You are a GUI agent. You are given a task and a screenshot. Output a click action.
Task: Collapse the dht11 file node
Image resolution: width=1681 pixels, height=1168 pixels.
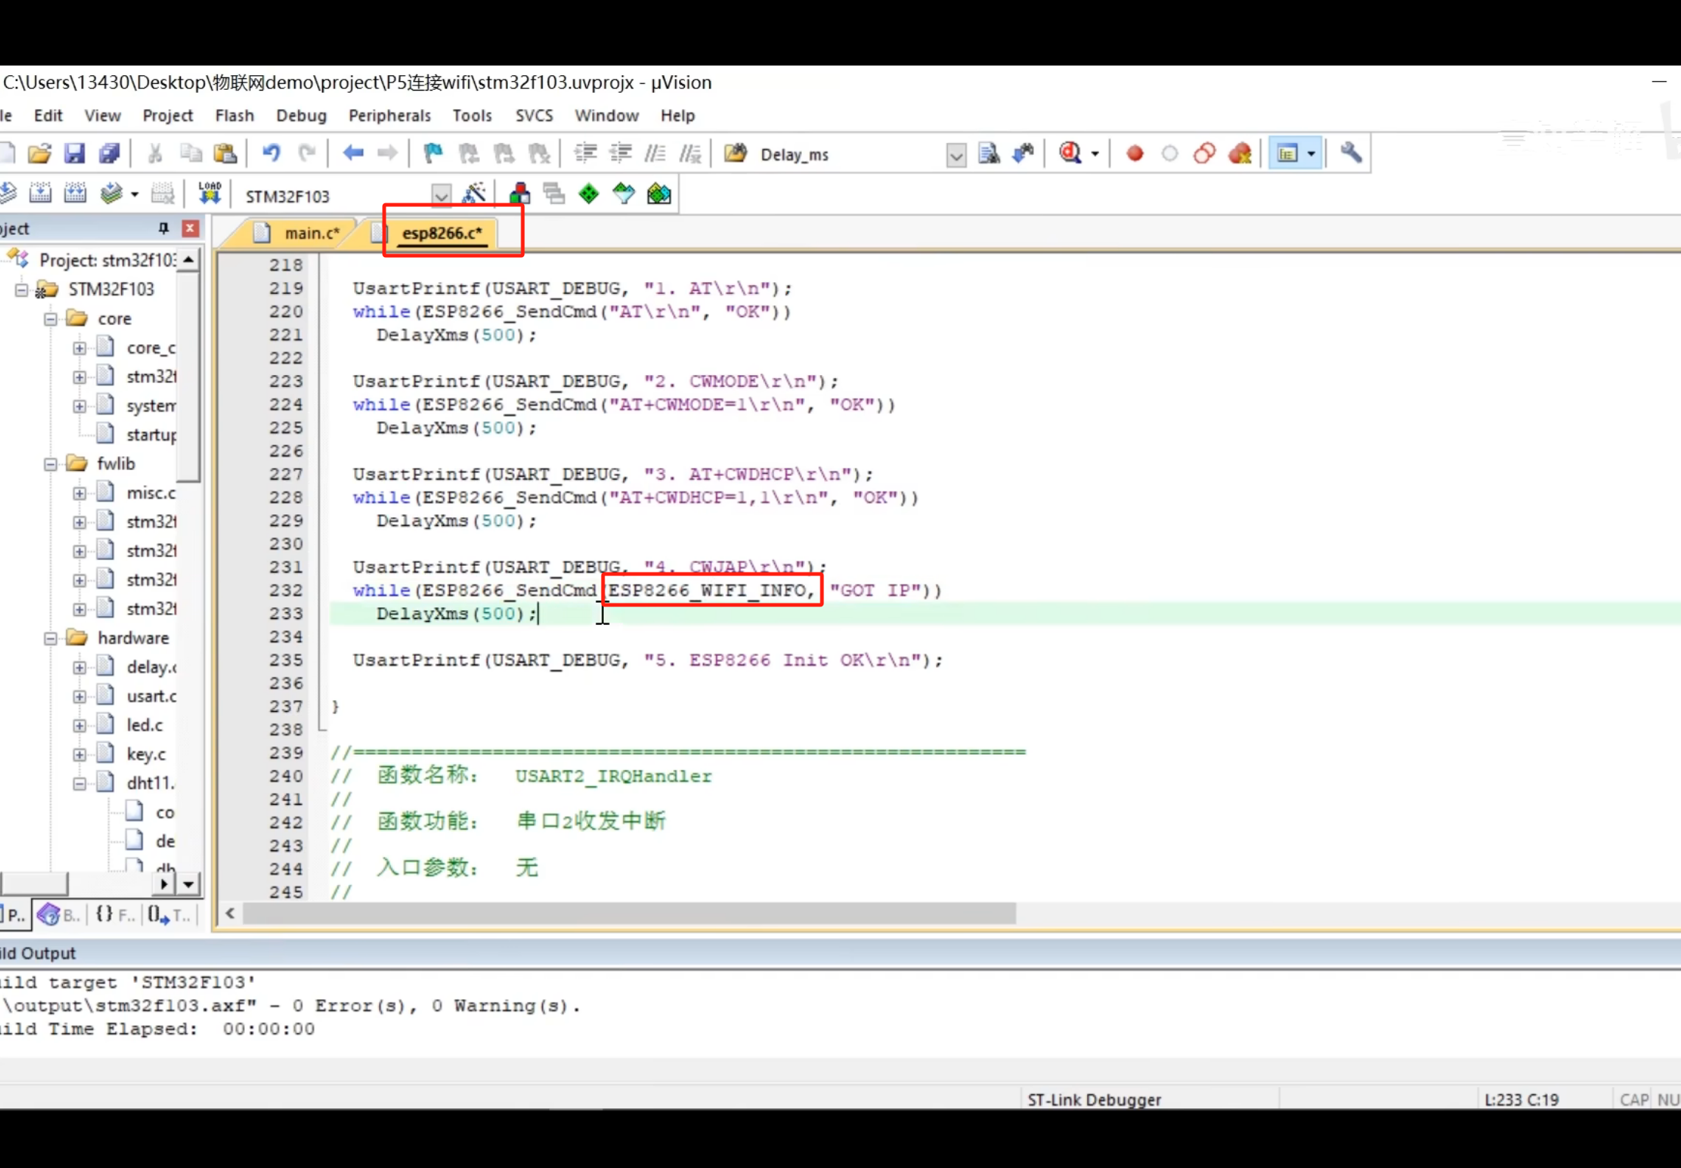pyautogui.click(x=79, y=783)
